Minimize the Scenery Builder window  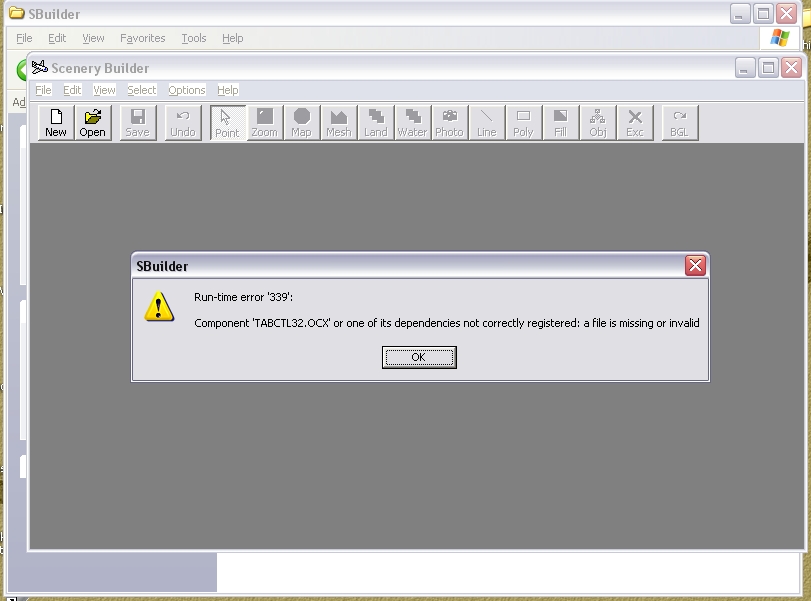pos(745,68)
